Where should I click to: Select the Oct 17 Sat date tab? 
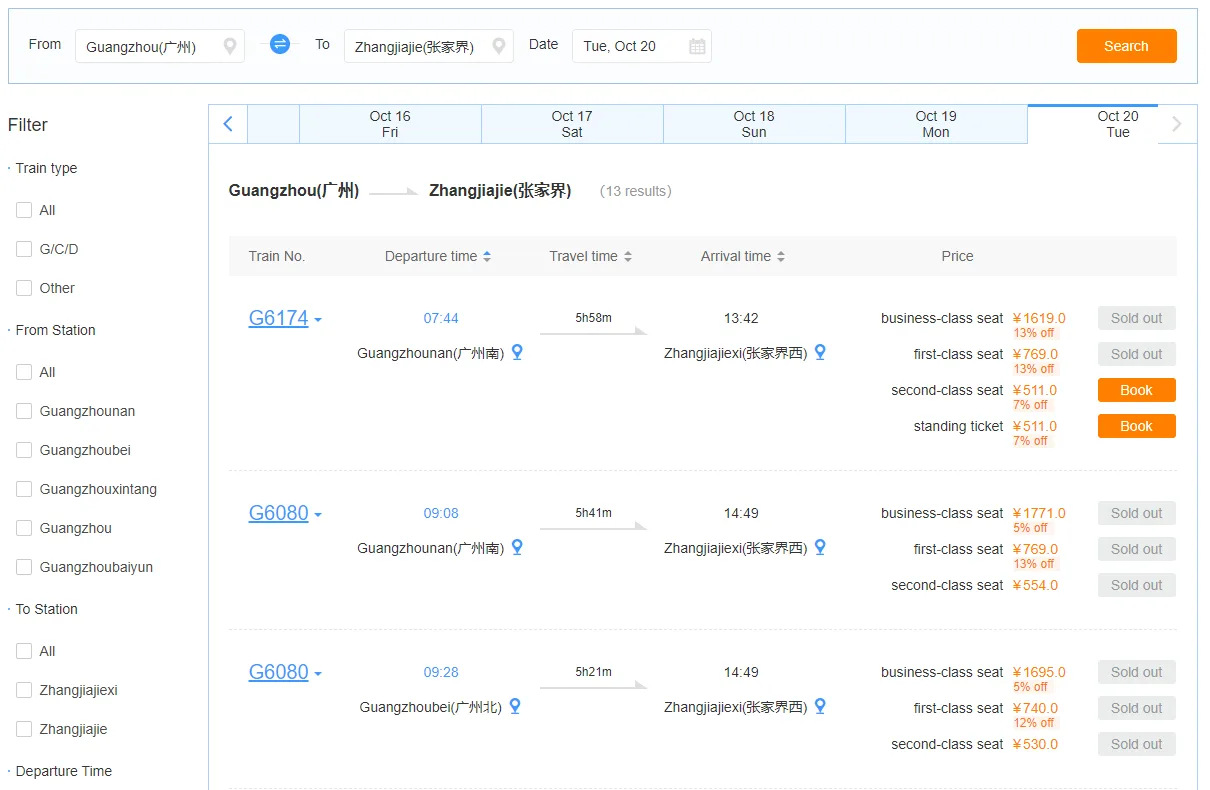click(572, 124)
